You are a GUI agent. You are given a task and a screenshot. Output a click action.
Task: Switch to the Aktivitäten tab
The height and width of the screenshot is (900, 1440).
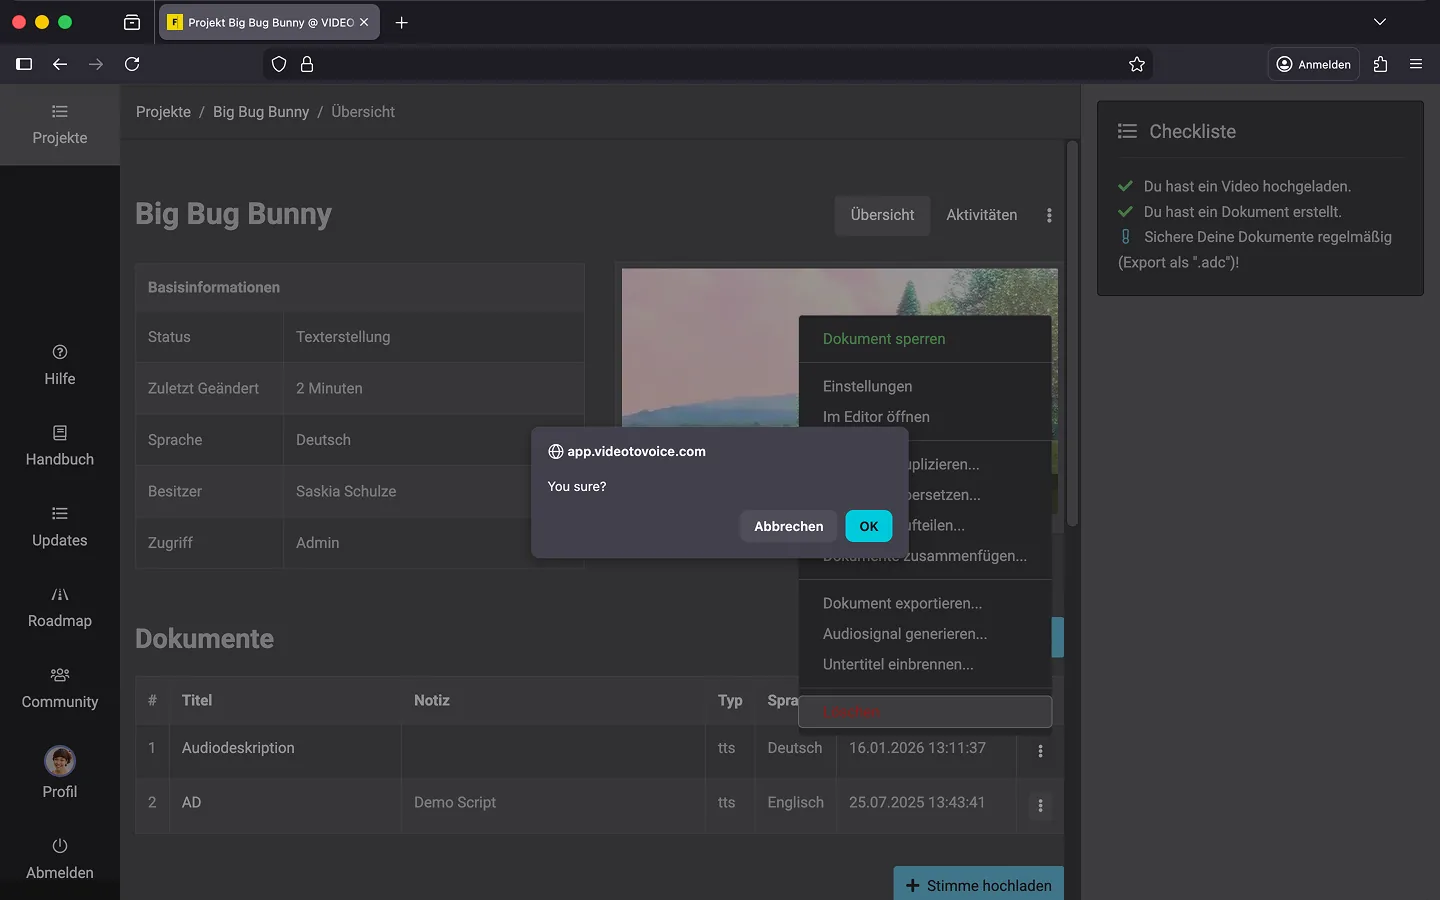(x=981, y=215)
